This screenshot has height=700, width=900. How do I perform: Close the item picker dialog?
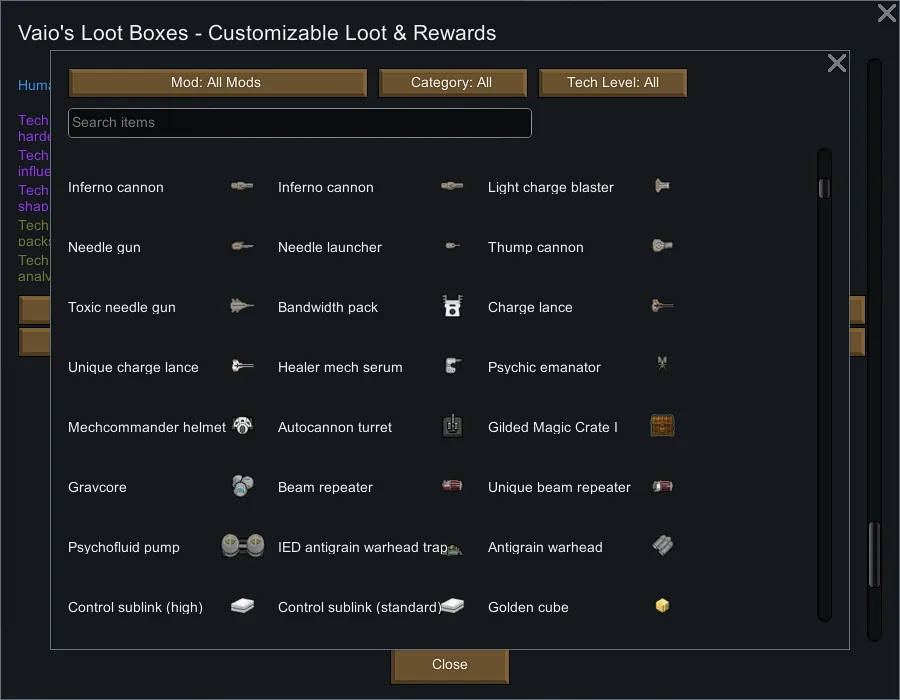pyautogui.click(x=837, y=64)
